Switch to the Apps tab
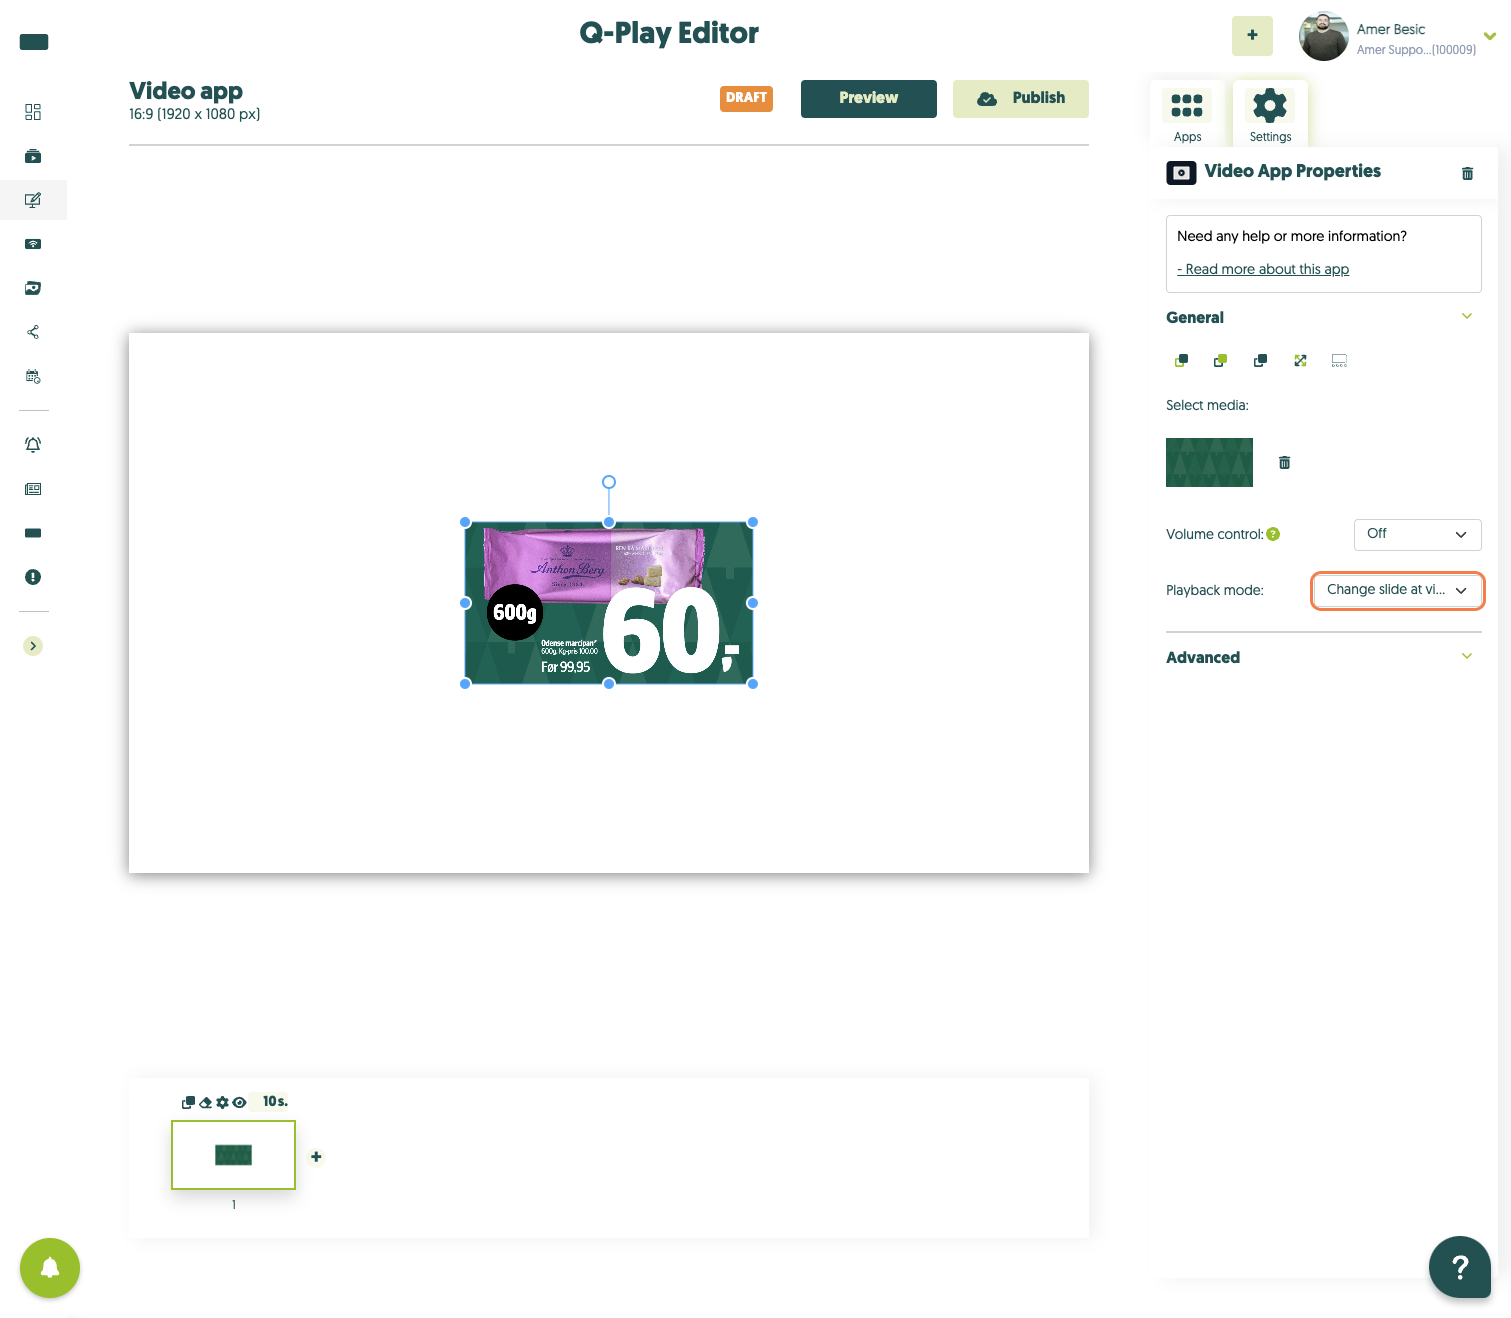The image size is (1511, 1318). (x=1187, y=114)
